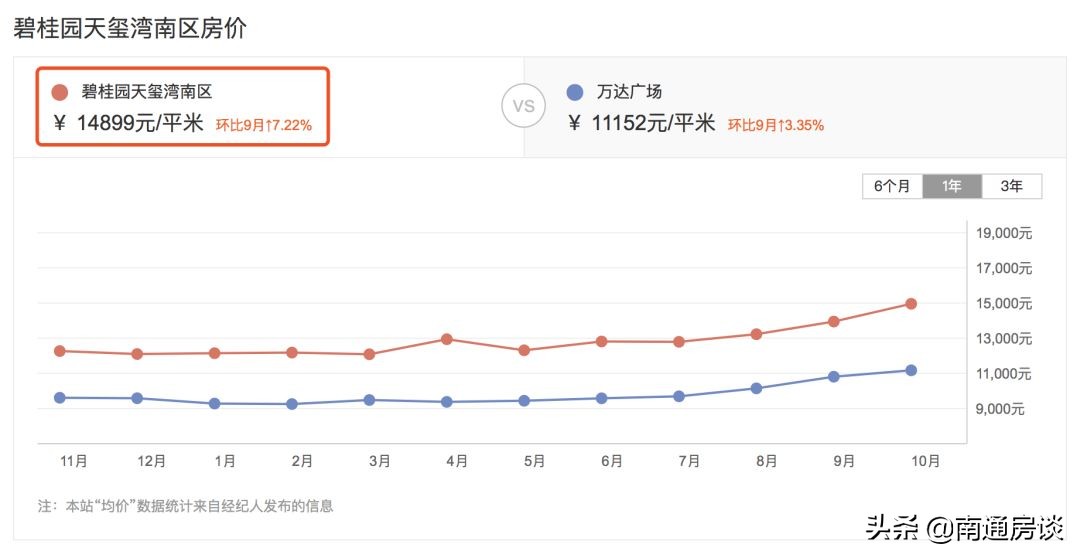
Task: Click the 碧桂园天玺湾南区房价 page heading
Action: (130, 29)
